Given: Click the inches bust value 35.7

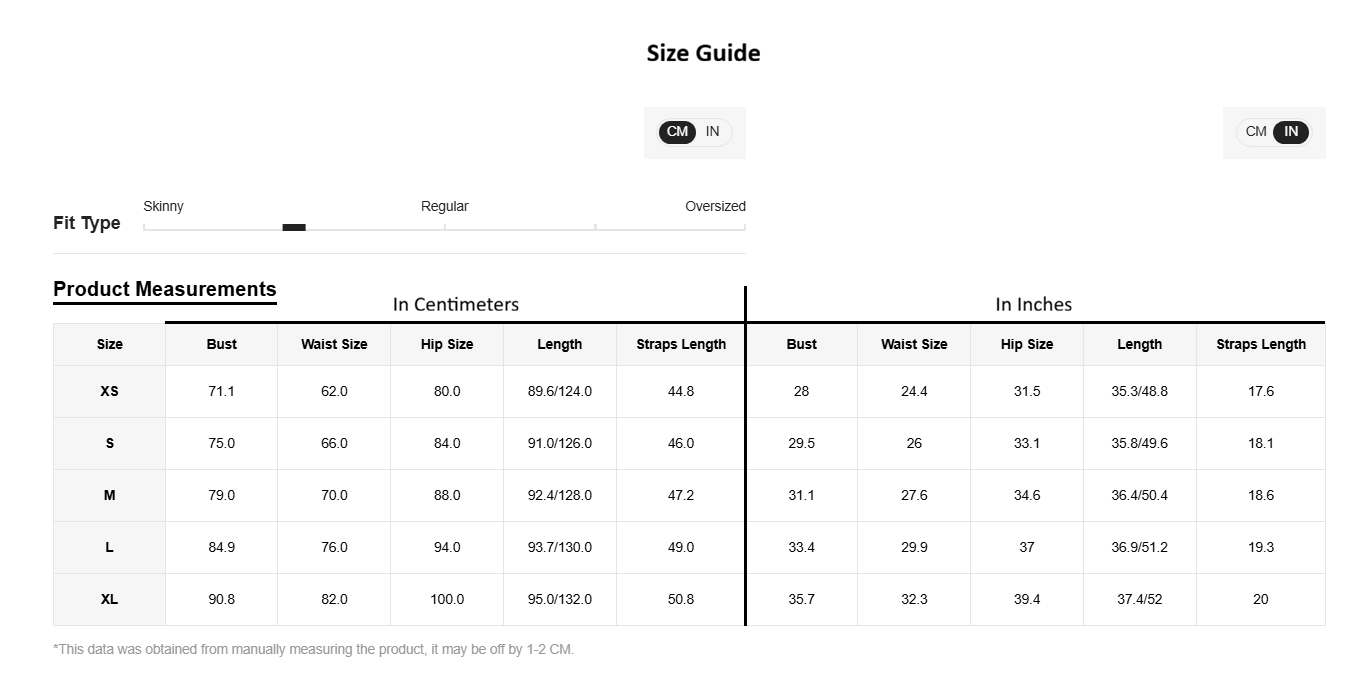Looking at the screenshot, I should click(x=801, y=599).
